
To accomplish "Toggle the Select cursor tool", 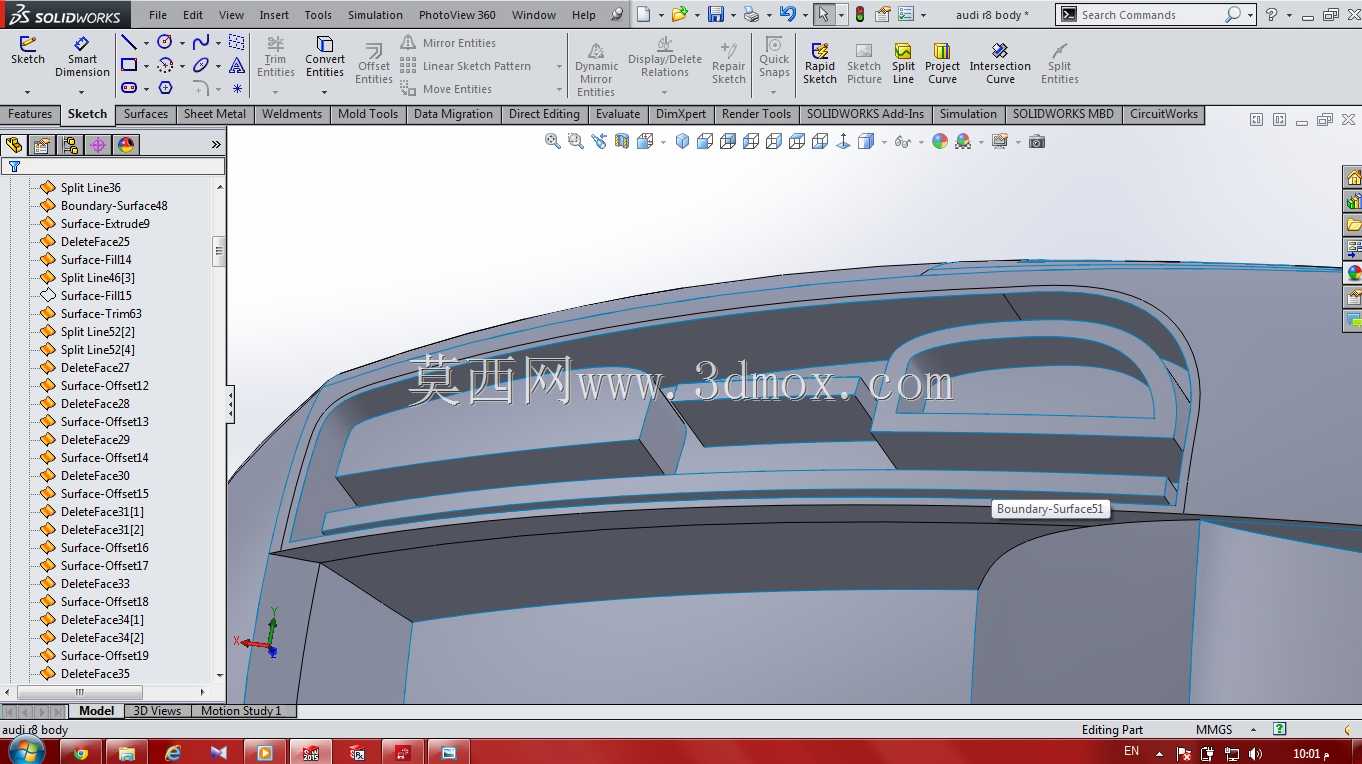I will [x=823, y=15].
